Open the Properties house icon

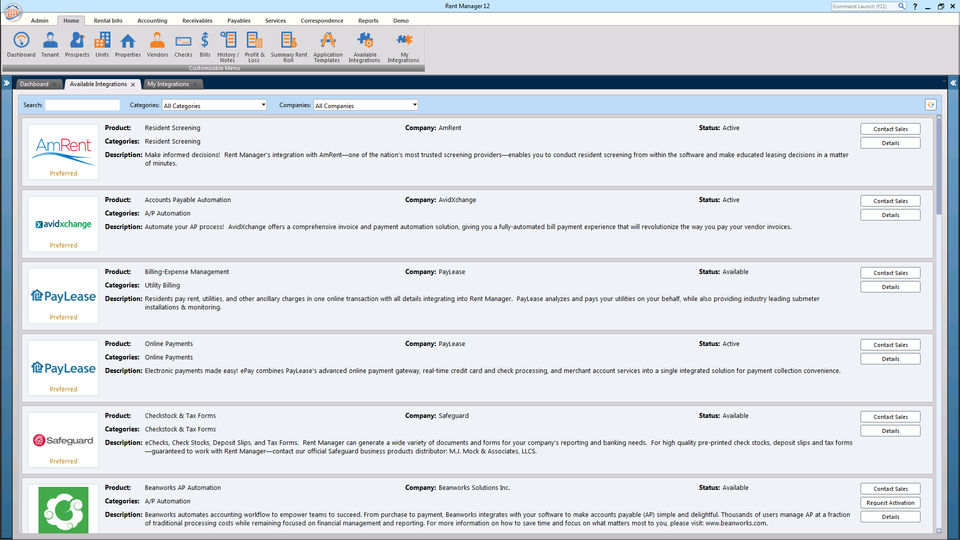pyautogui.click(x=127, y=45)
